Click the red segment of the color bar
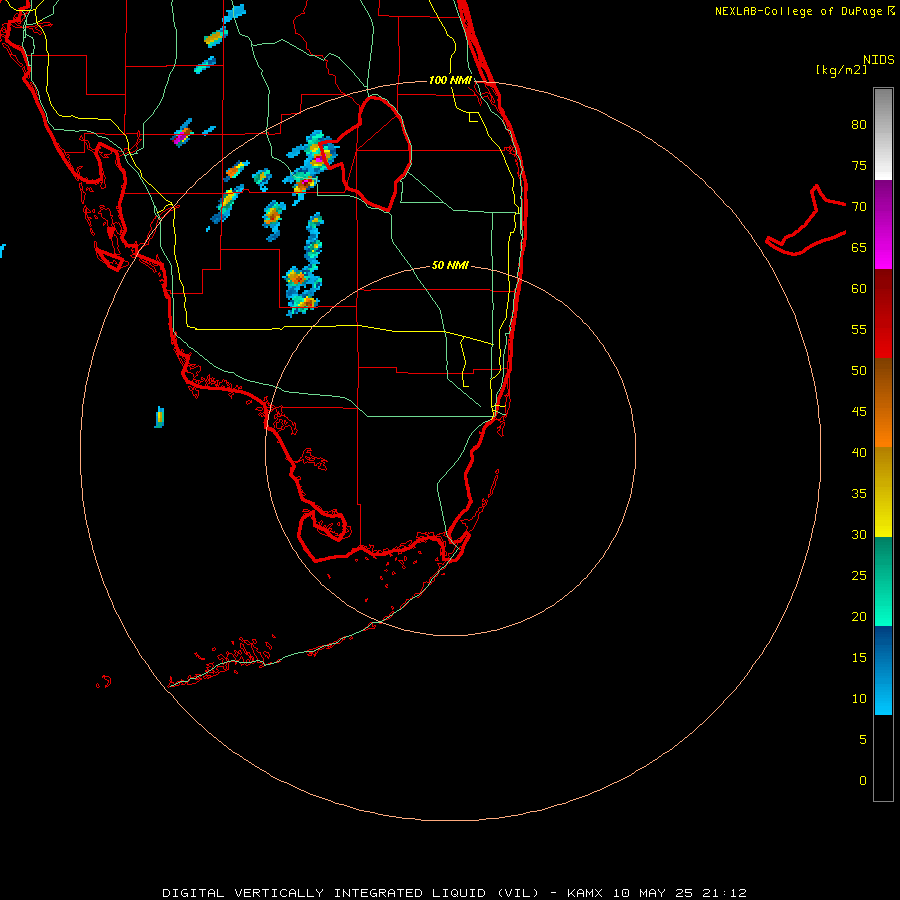Viewport: 900px width, 900px height. click(883, 313)
